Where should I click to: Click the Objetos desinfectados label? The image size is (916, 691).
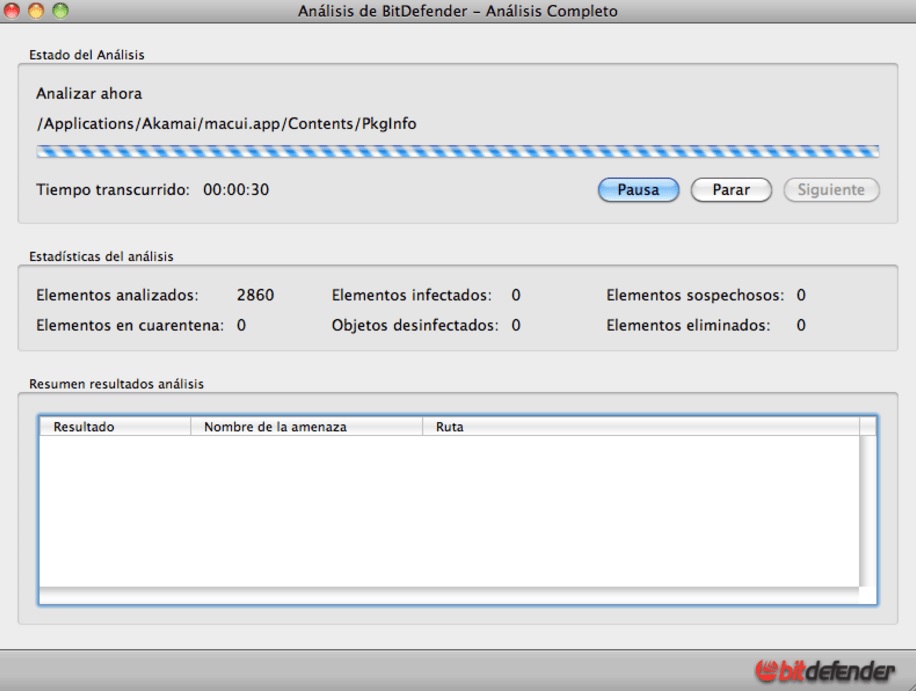415,325
